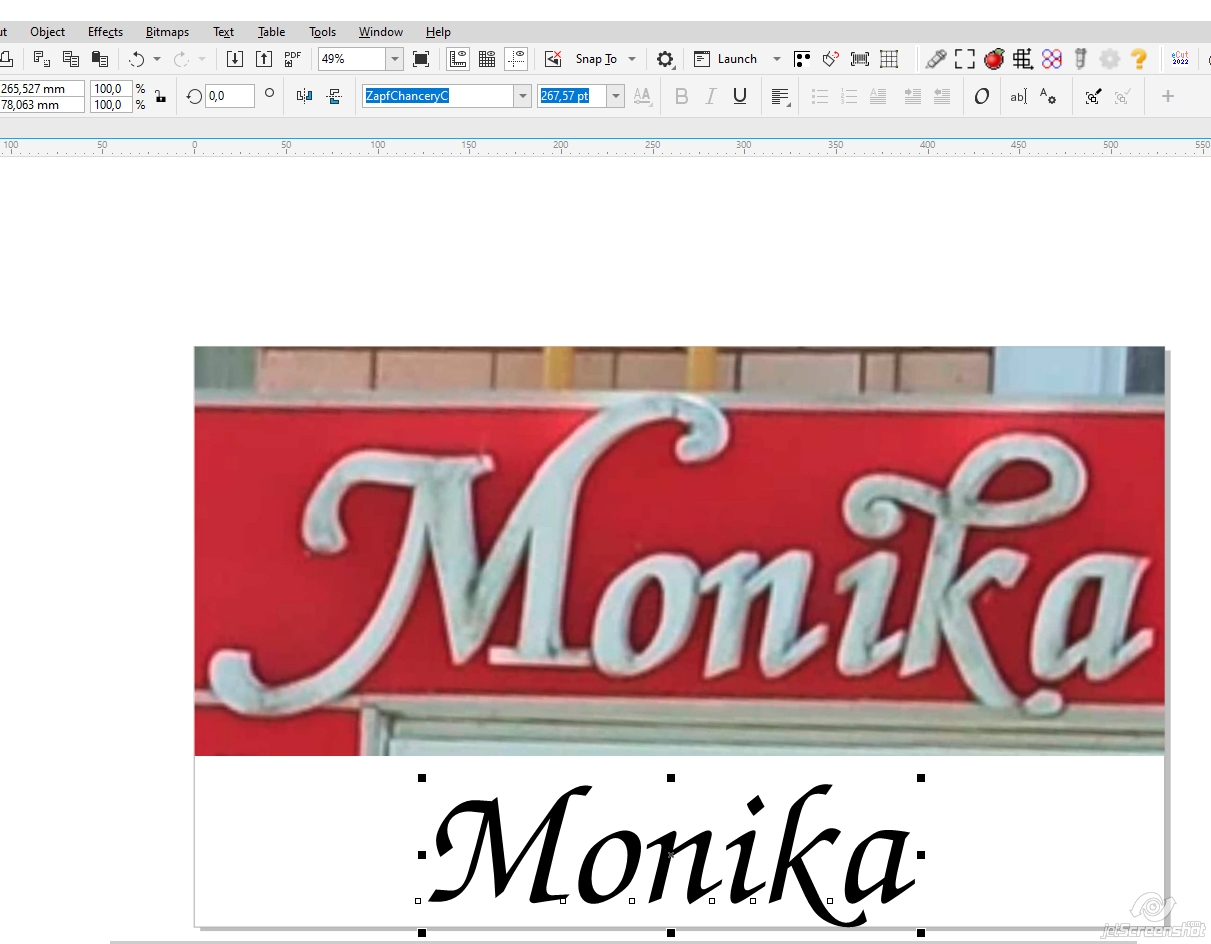The image size is (1211, 944).
Task: Click the barcode icon in toolbar
Action: point(860,59)
